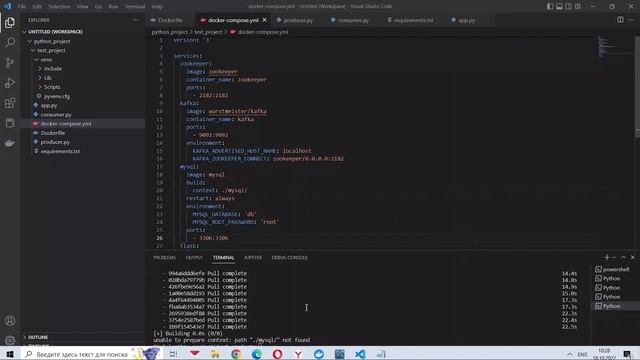Screen dimensions: 640x360
Task: Toggle the primary sidebar layout icon
Action: point(550,6)
